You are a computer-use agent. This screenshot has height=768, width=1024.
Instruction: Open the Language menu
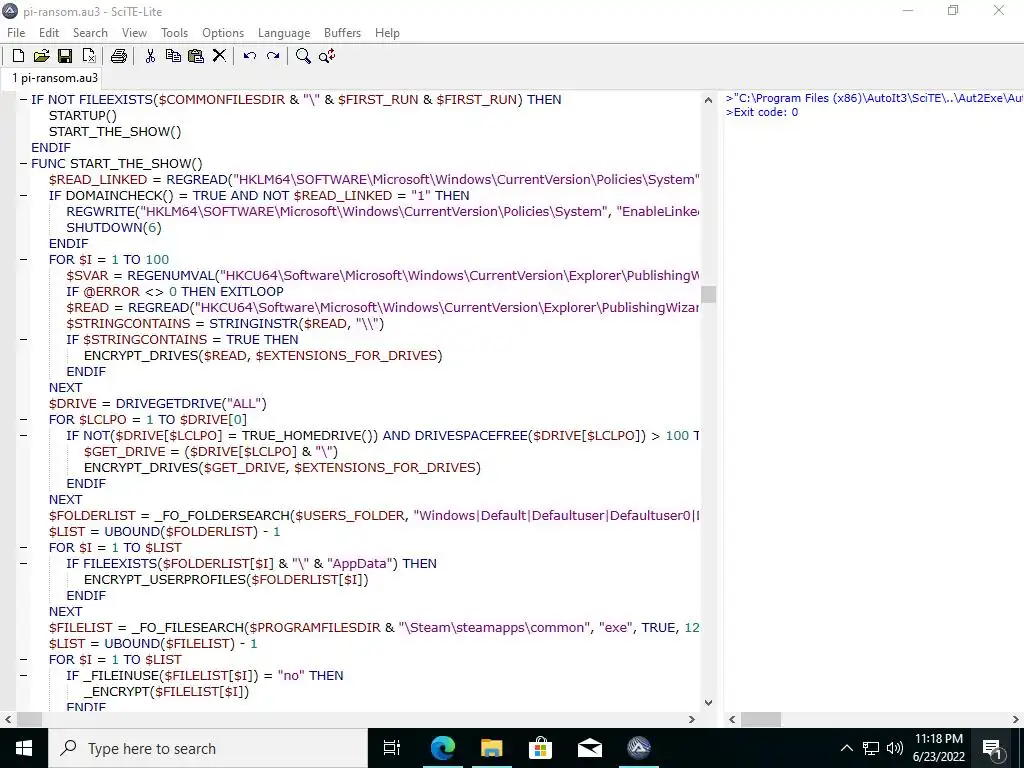pos(284,33)
